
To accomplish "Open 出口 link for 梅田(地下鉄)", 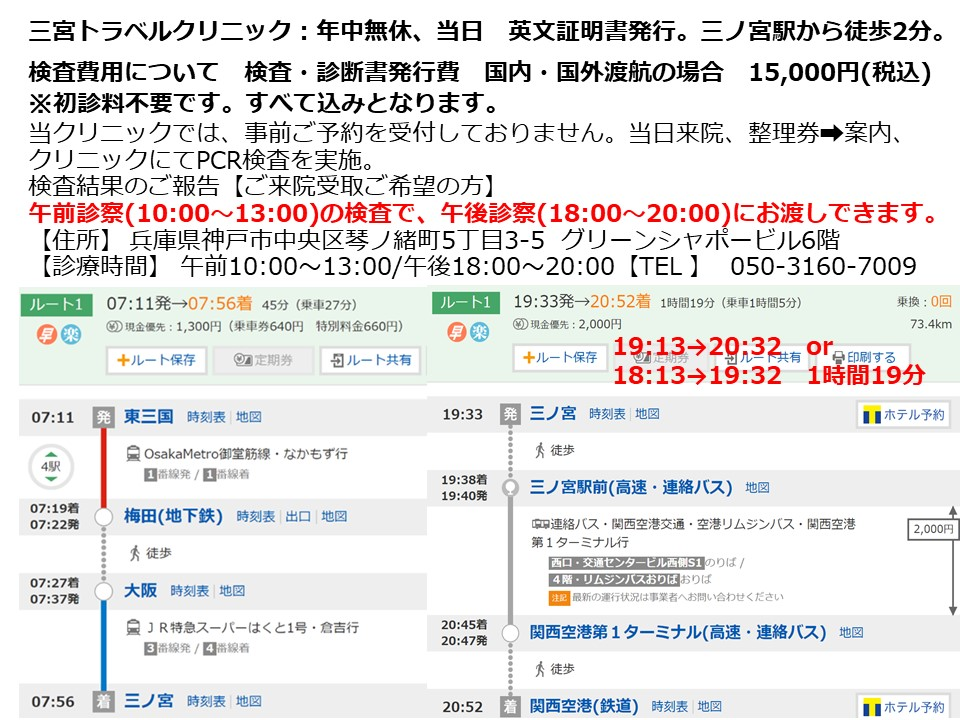I will point(298,517).
